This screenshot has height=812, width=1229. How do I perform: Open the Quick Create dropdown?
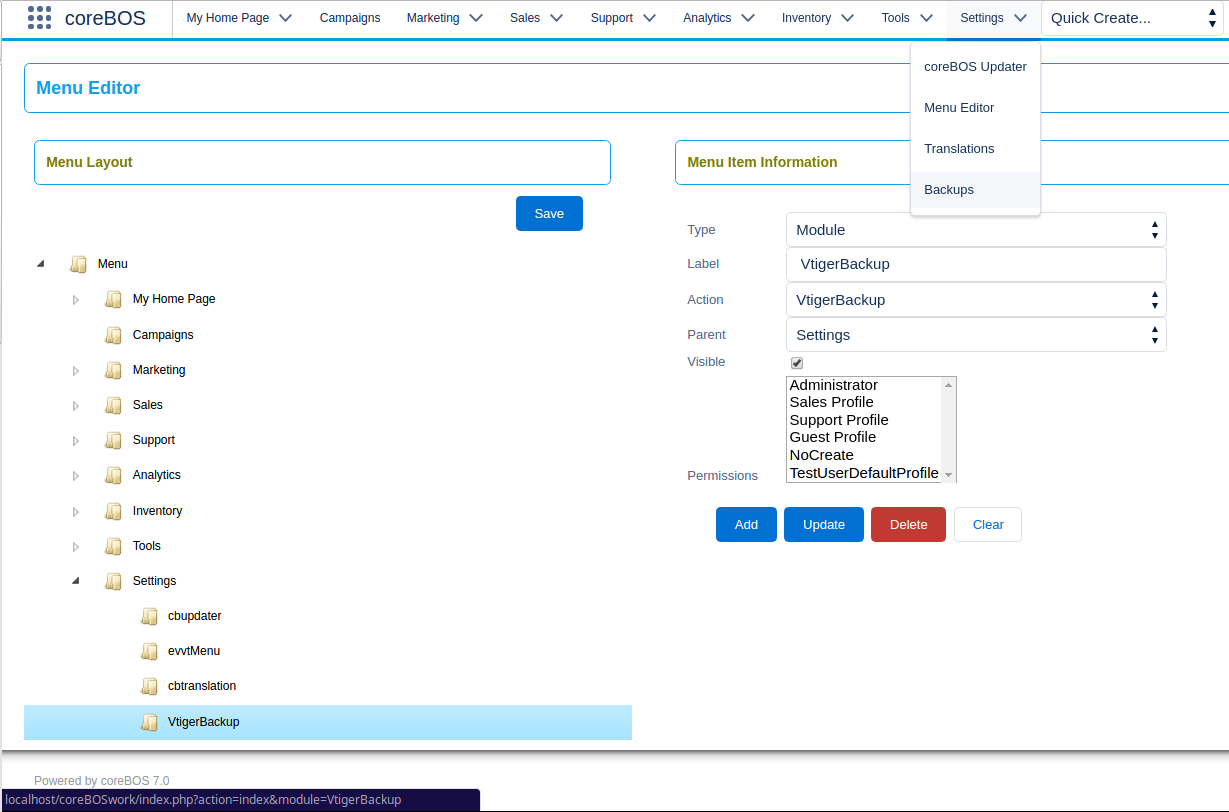coord(1132,18)
